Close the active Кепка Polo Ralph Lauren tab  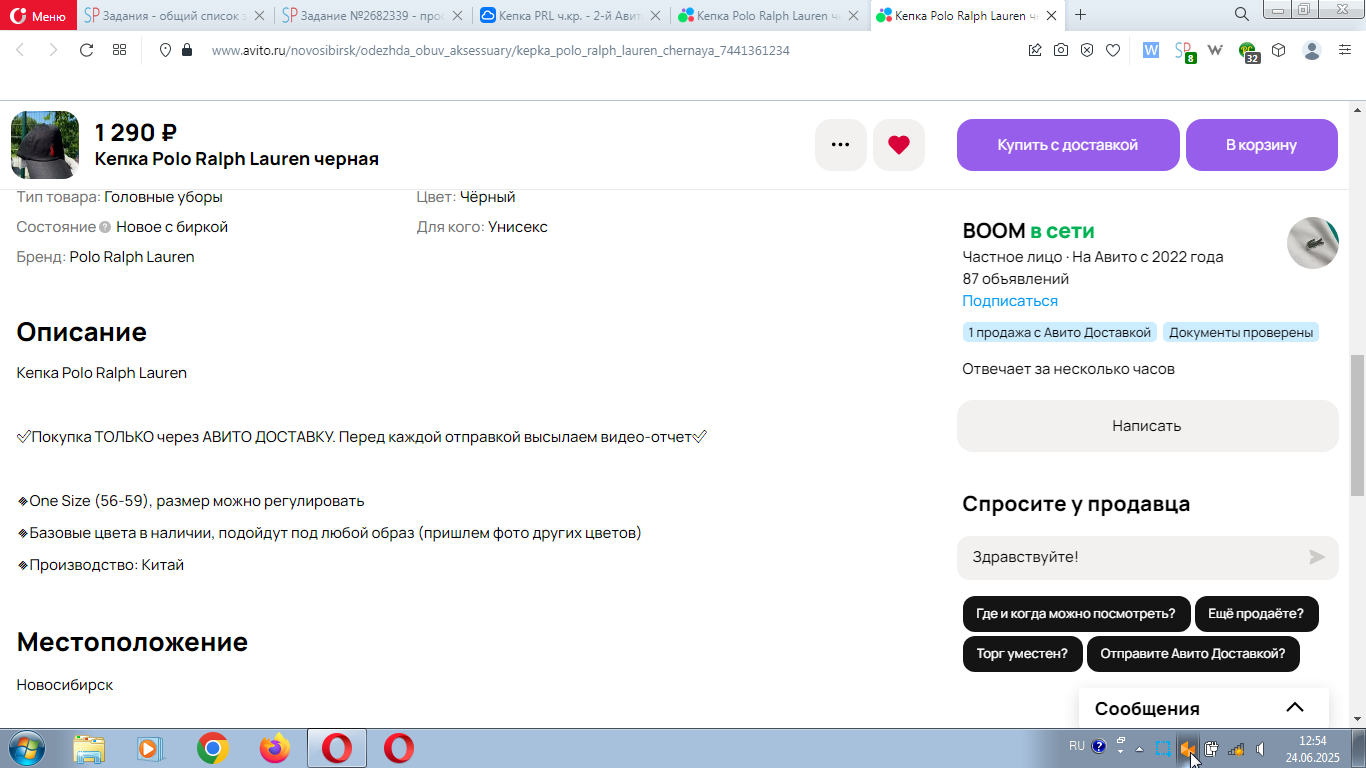1053,15
